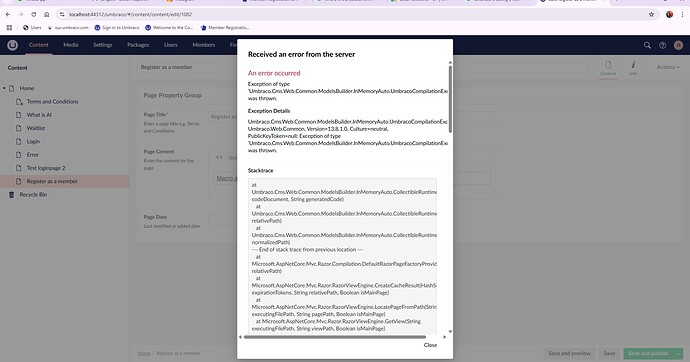Go to the Packages section
This screenshot has width=690, height=362.
pos(138,45)
